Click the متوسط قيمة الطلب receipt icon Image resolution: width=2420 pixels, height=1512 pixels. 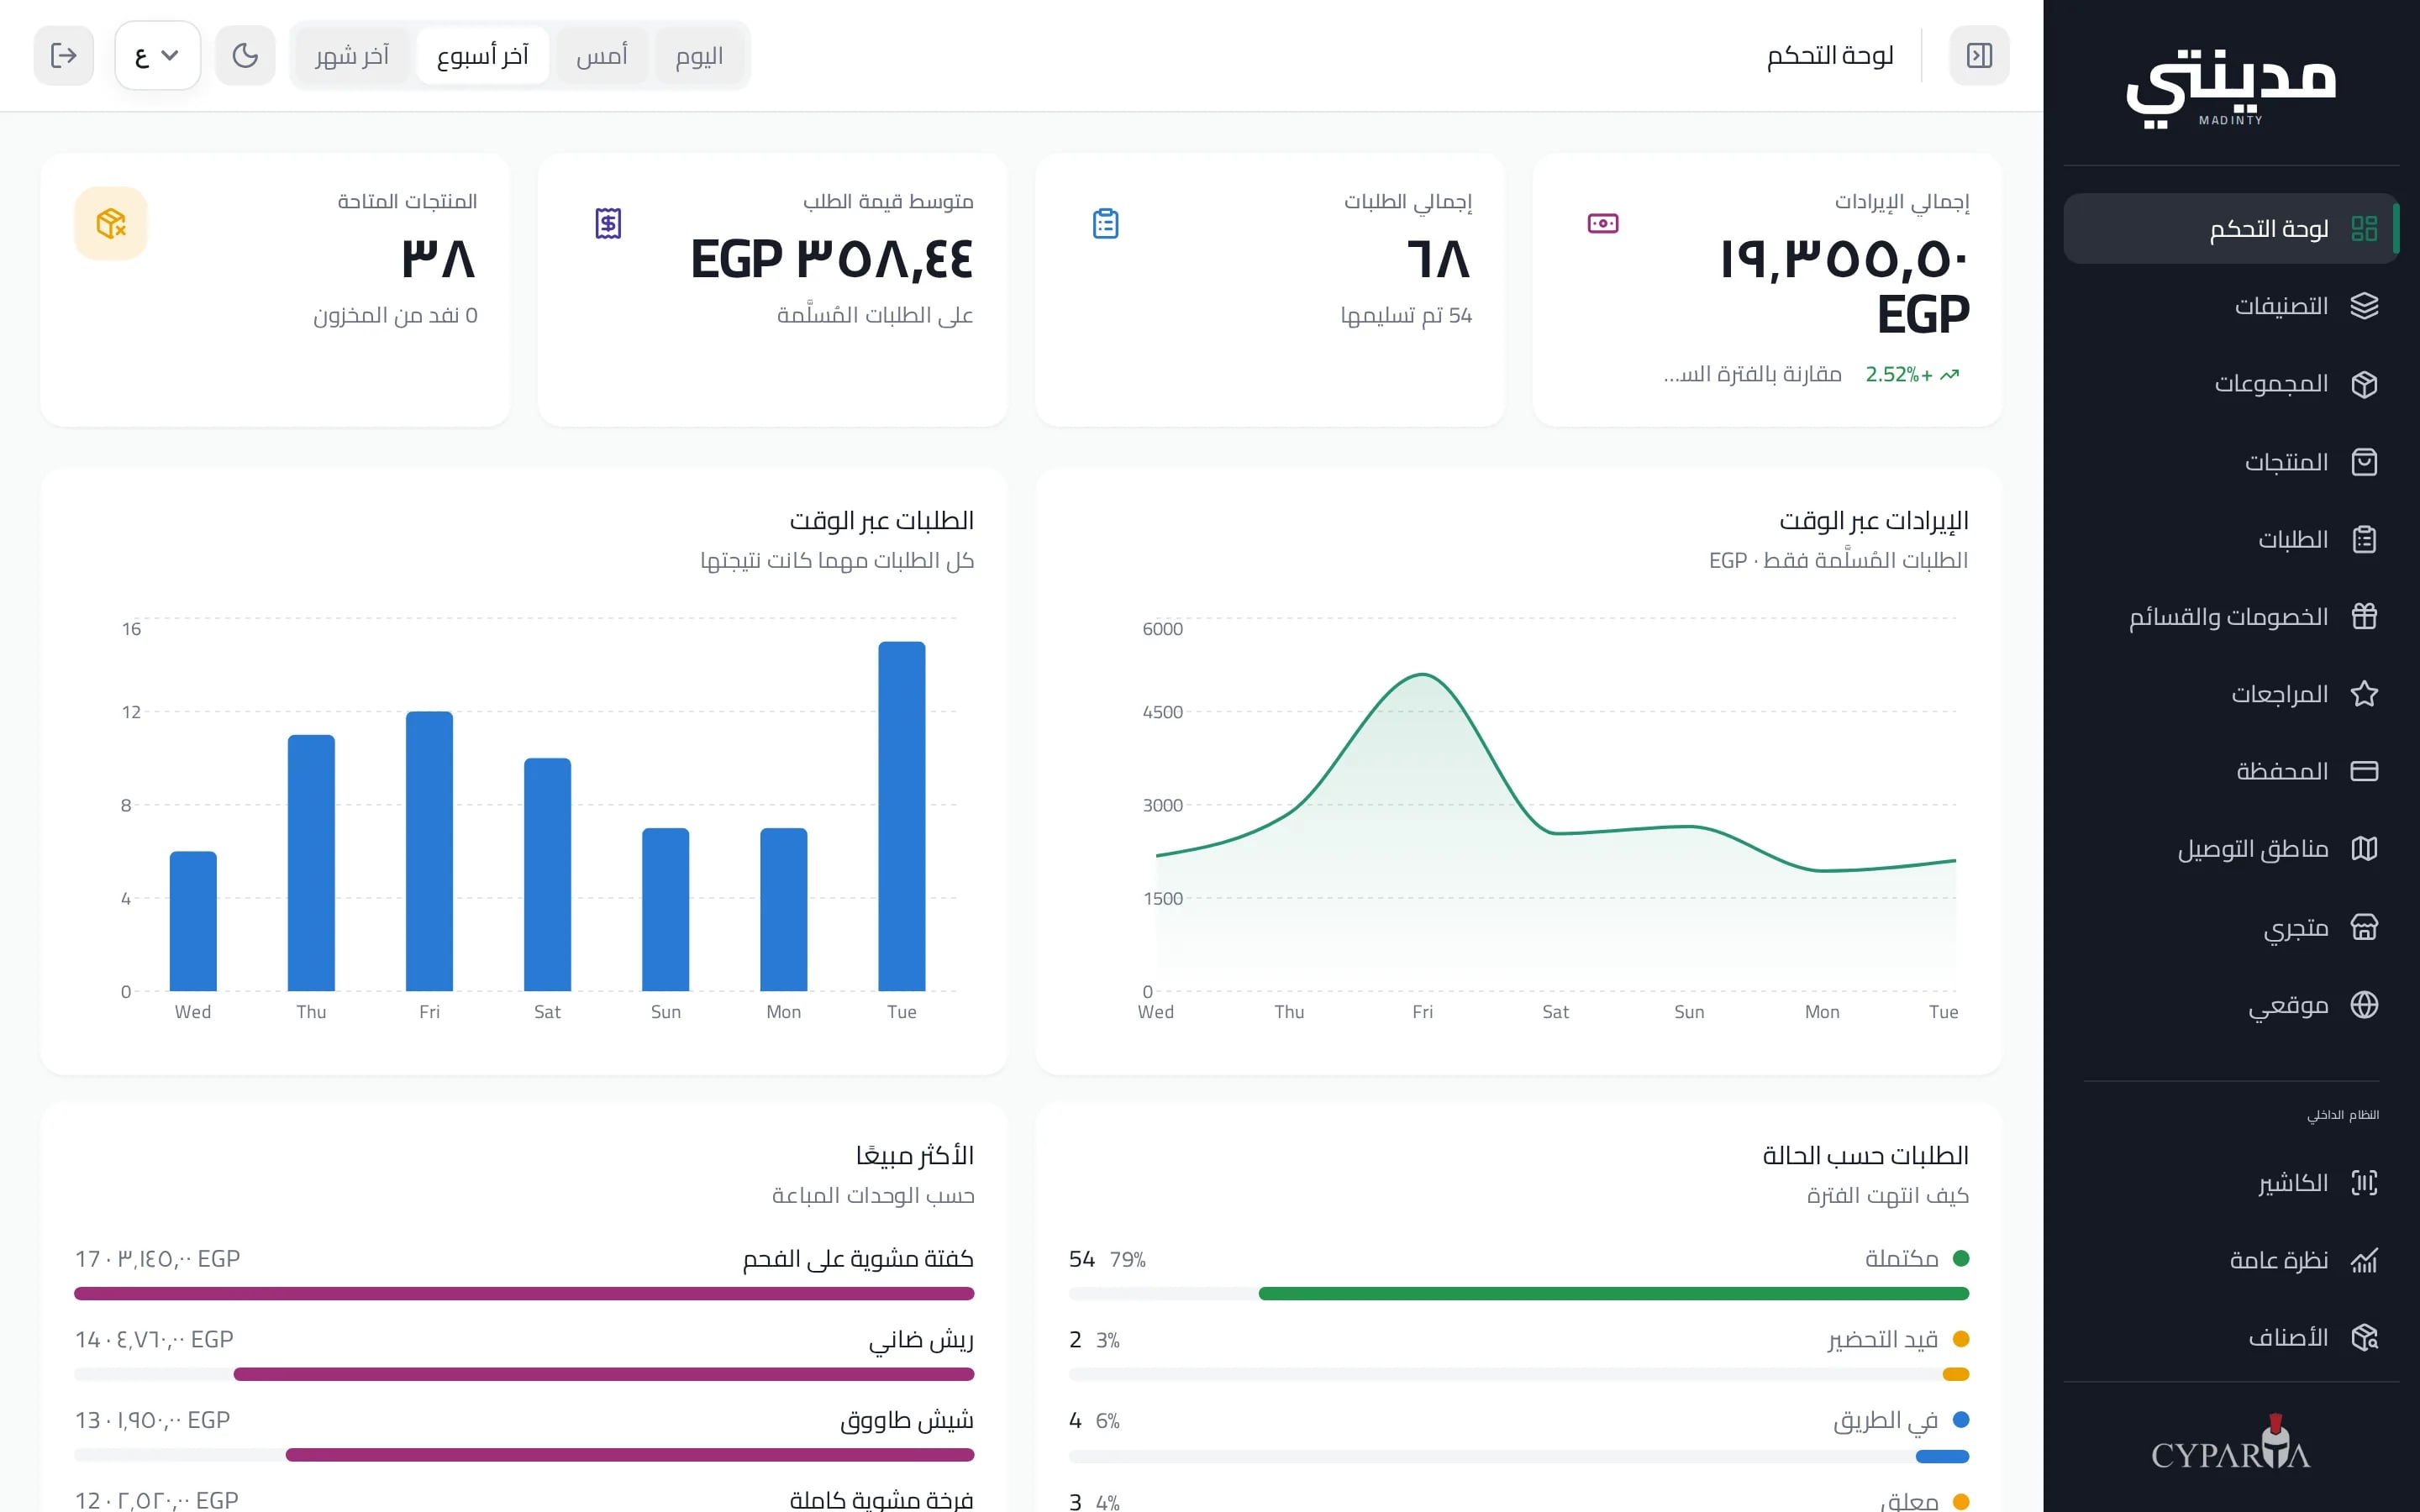pyautogui.click(x=608, y=223)
